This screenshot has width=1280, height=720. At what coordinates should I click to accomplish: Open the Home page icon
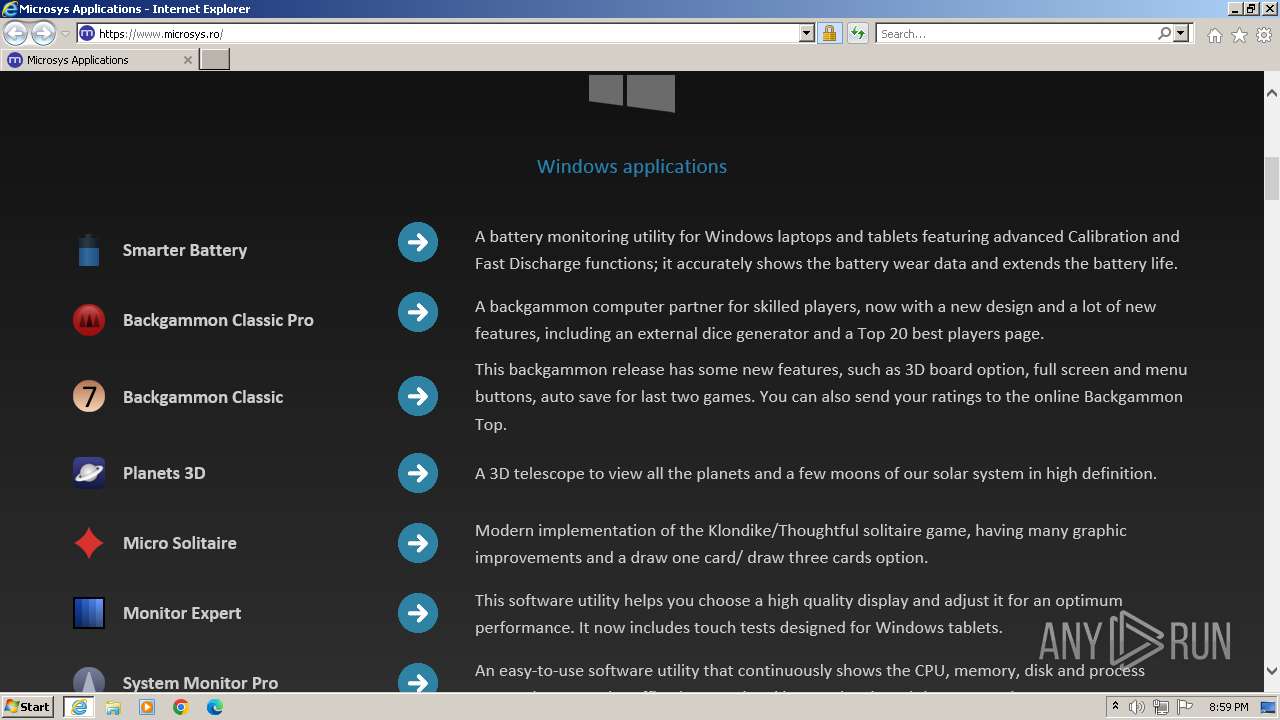(1214, 35)
